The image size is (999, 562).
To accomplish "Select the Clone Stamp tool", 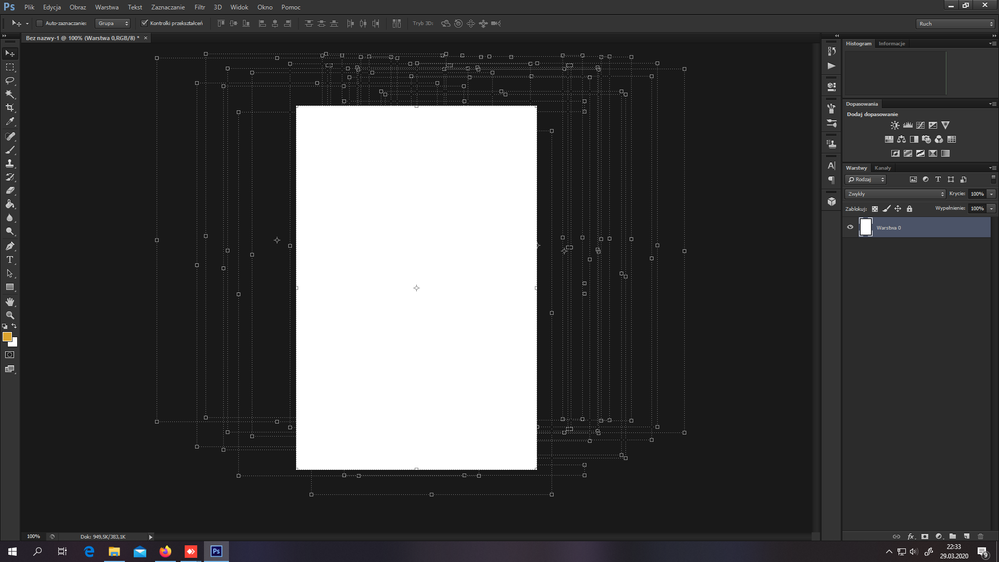I will [10, 164].
